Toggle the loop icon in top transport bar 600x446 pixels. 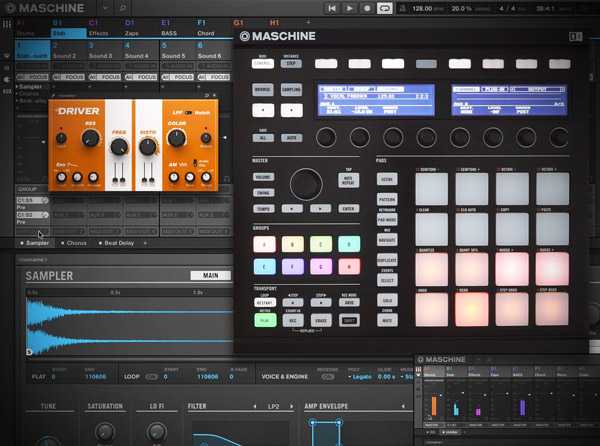(x=384, y=8)
